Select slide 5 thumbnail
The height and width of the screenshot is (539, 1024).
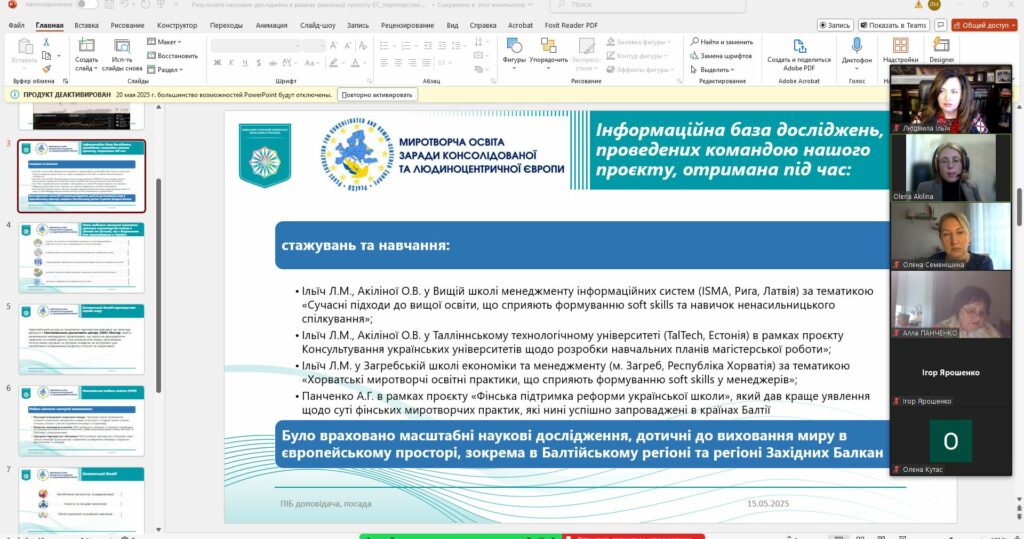(x=82, y=338)
